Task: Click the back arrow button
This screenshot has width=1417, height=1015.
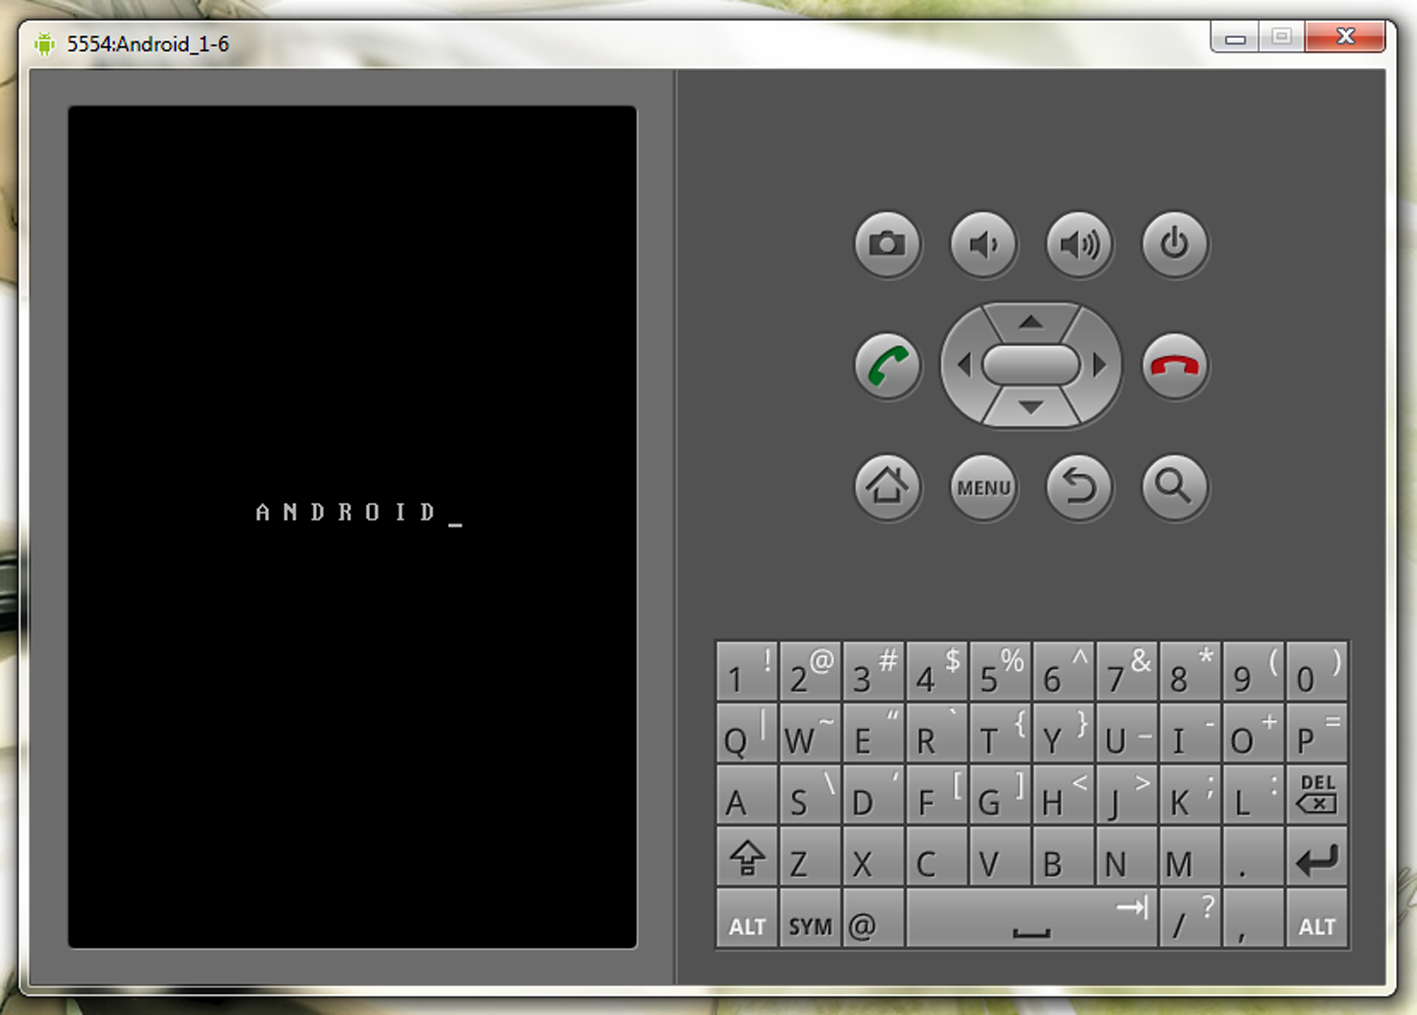Action: [1079, 487]
